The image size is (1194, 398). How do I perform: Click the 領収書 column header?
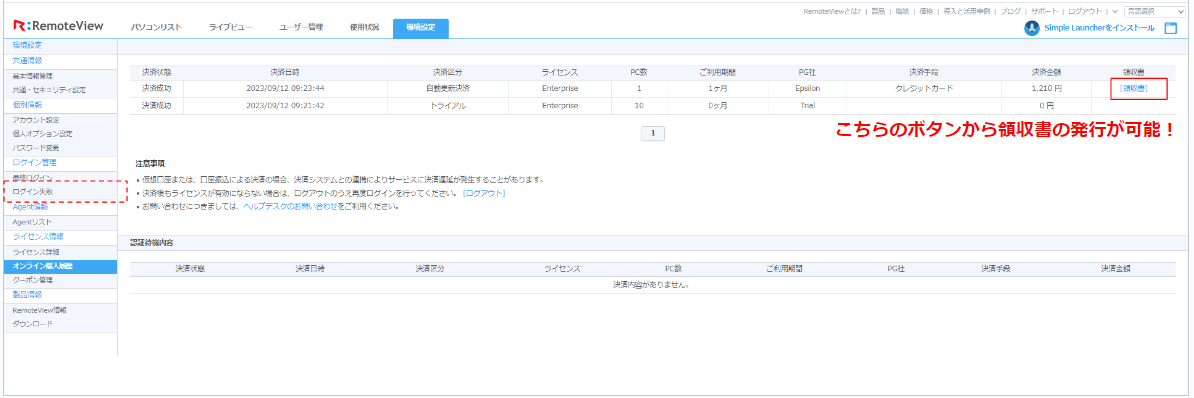(x=1134, y=72)
